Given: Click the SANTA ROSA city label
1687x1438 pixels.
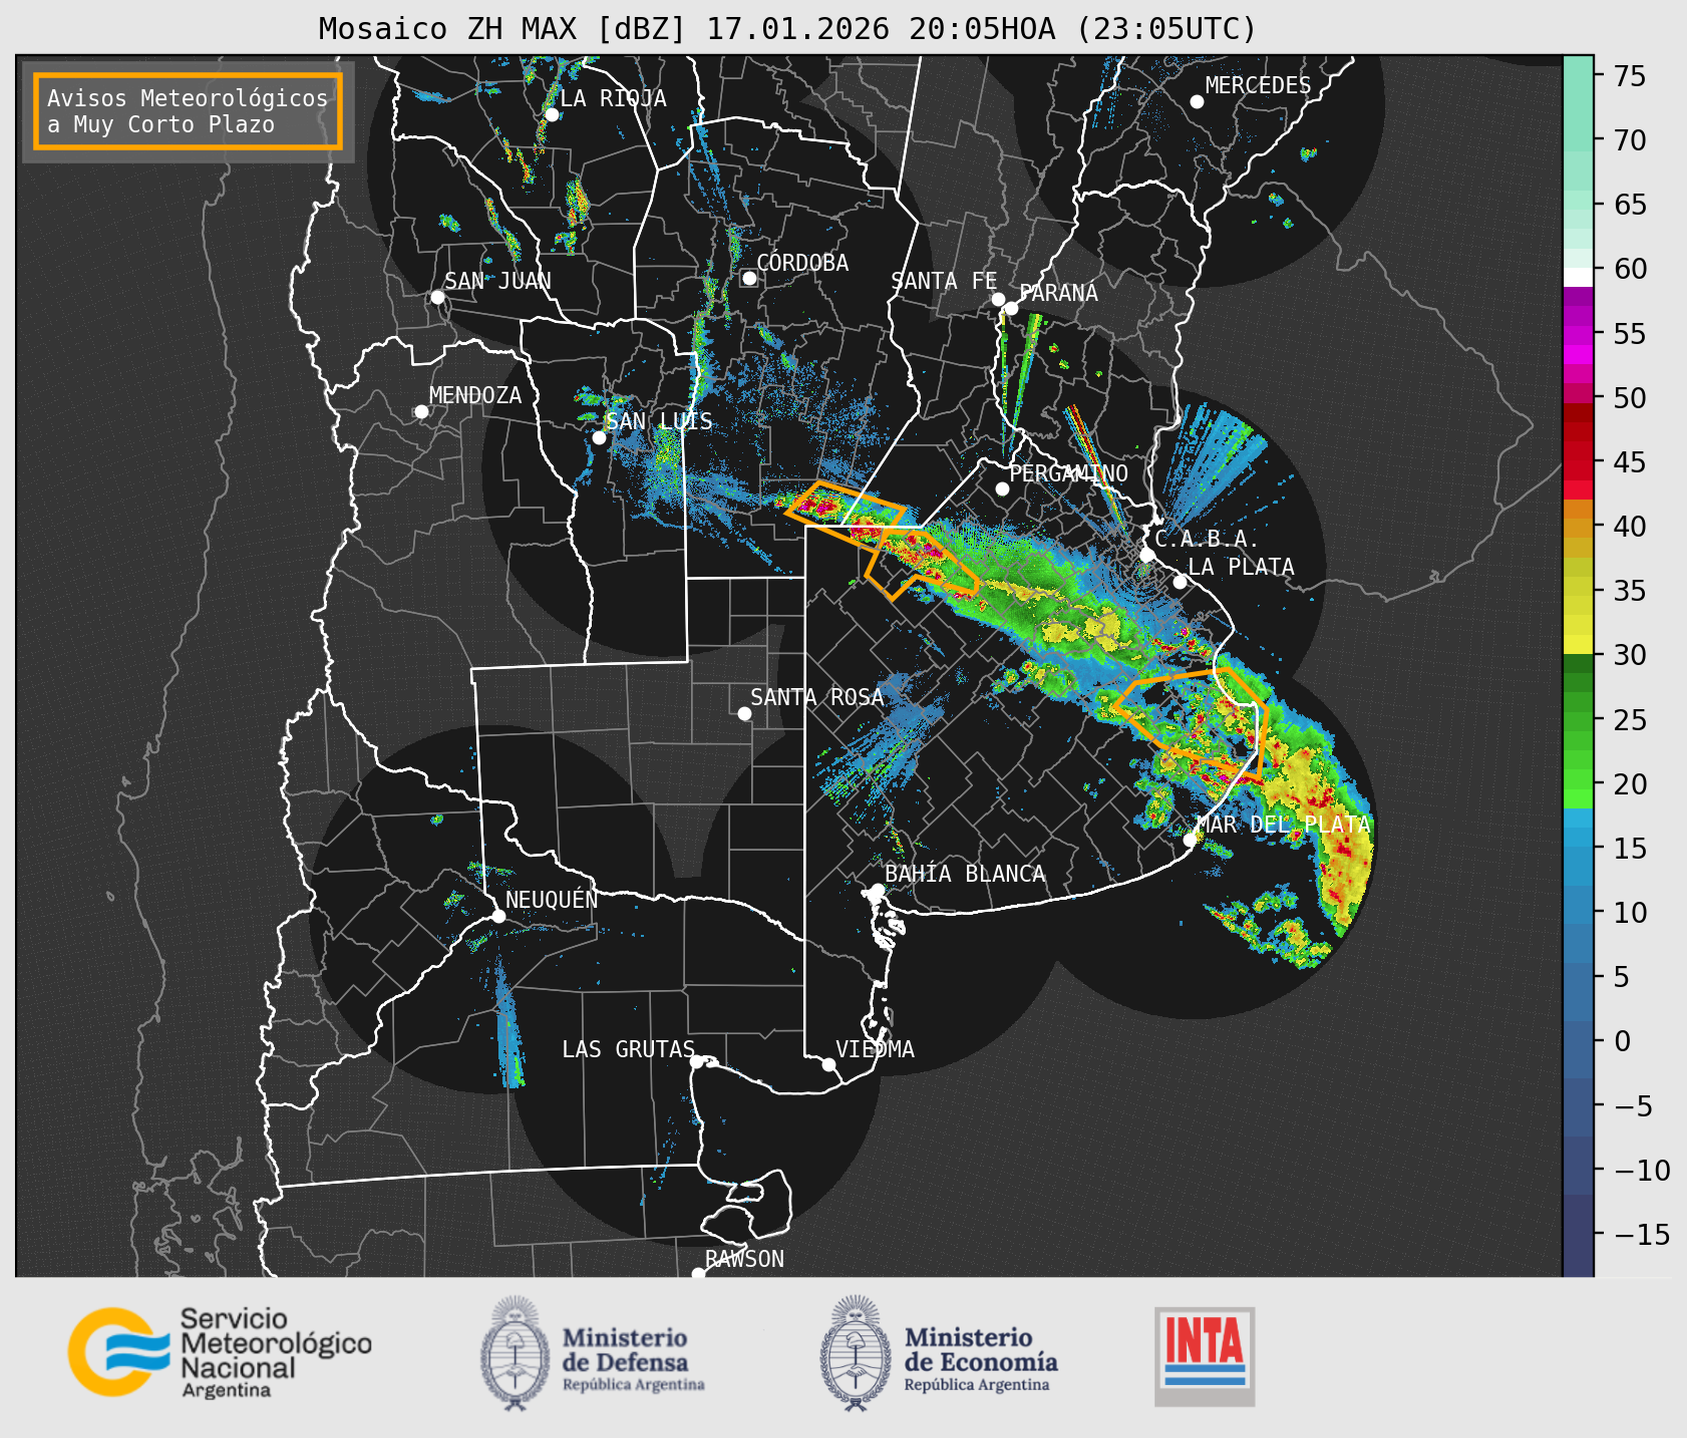Looking at the screenshot, I should [817, 697].
